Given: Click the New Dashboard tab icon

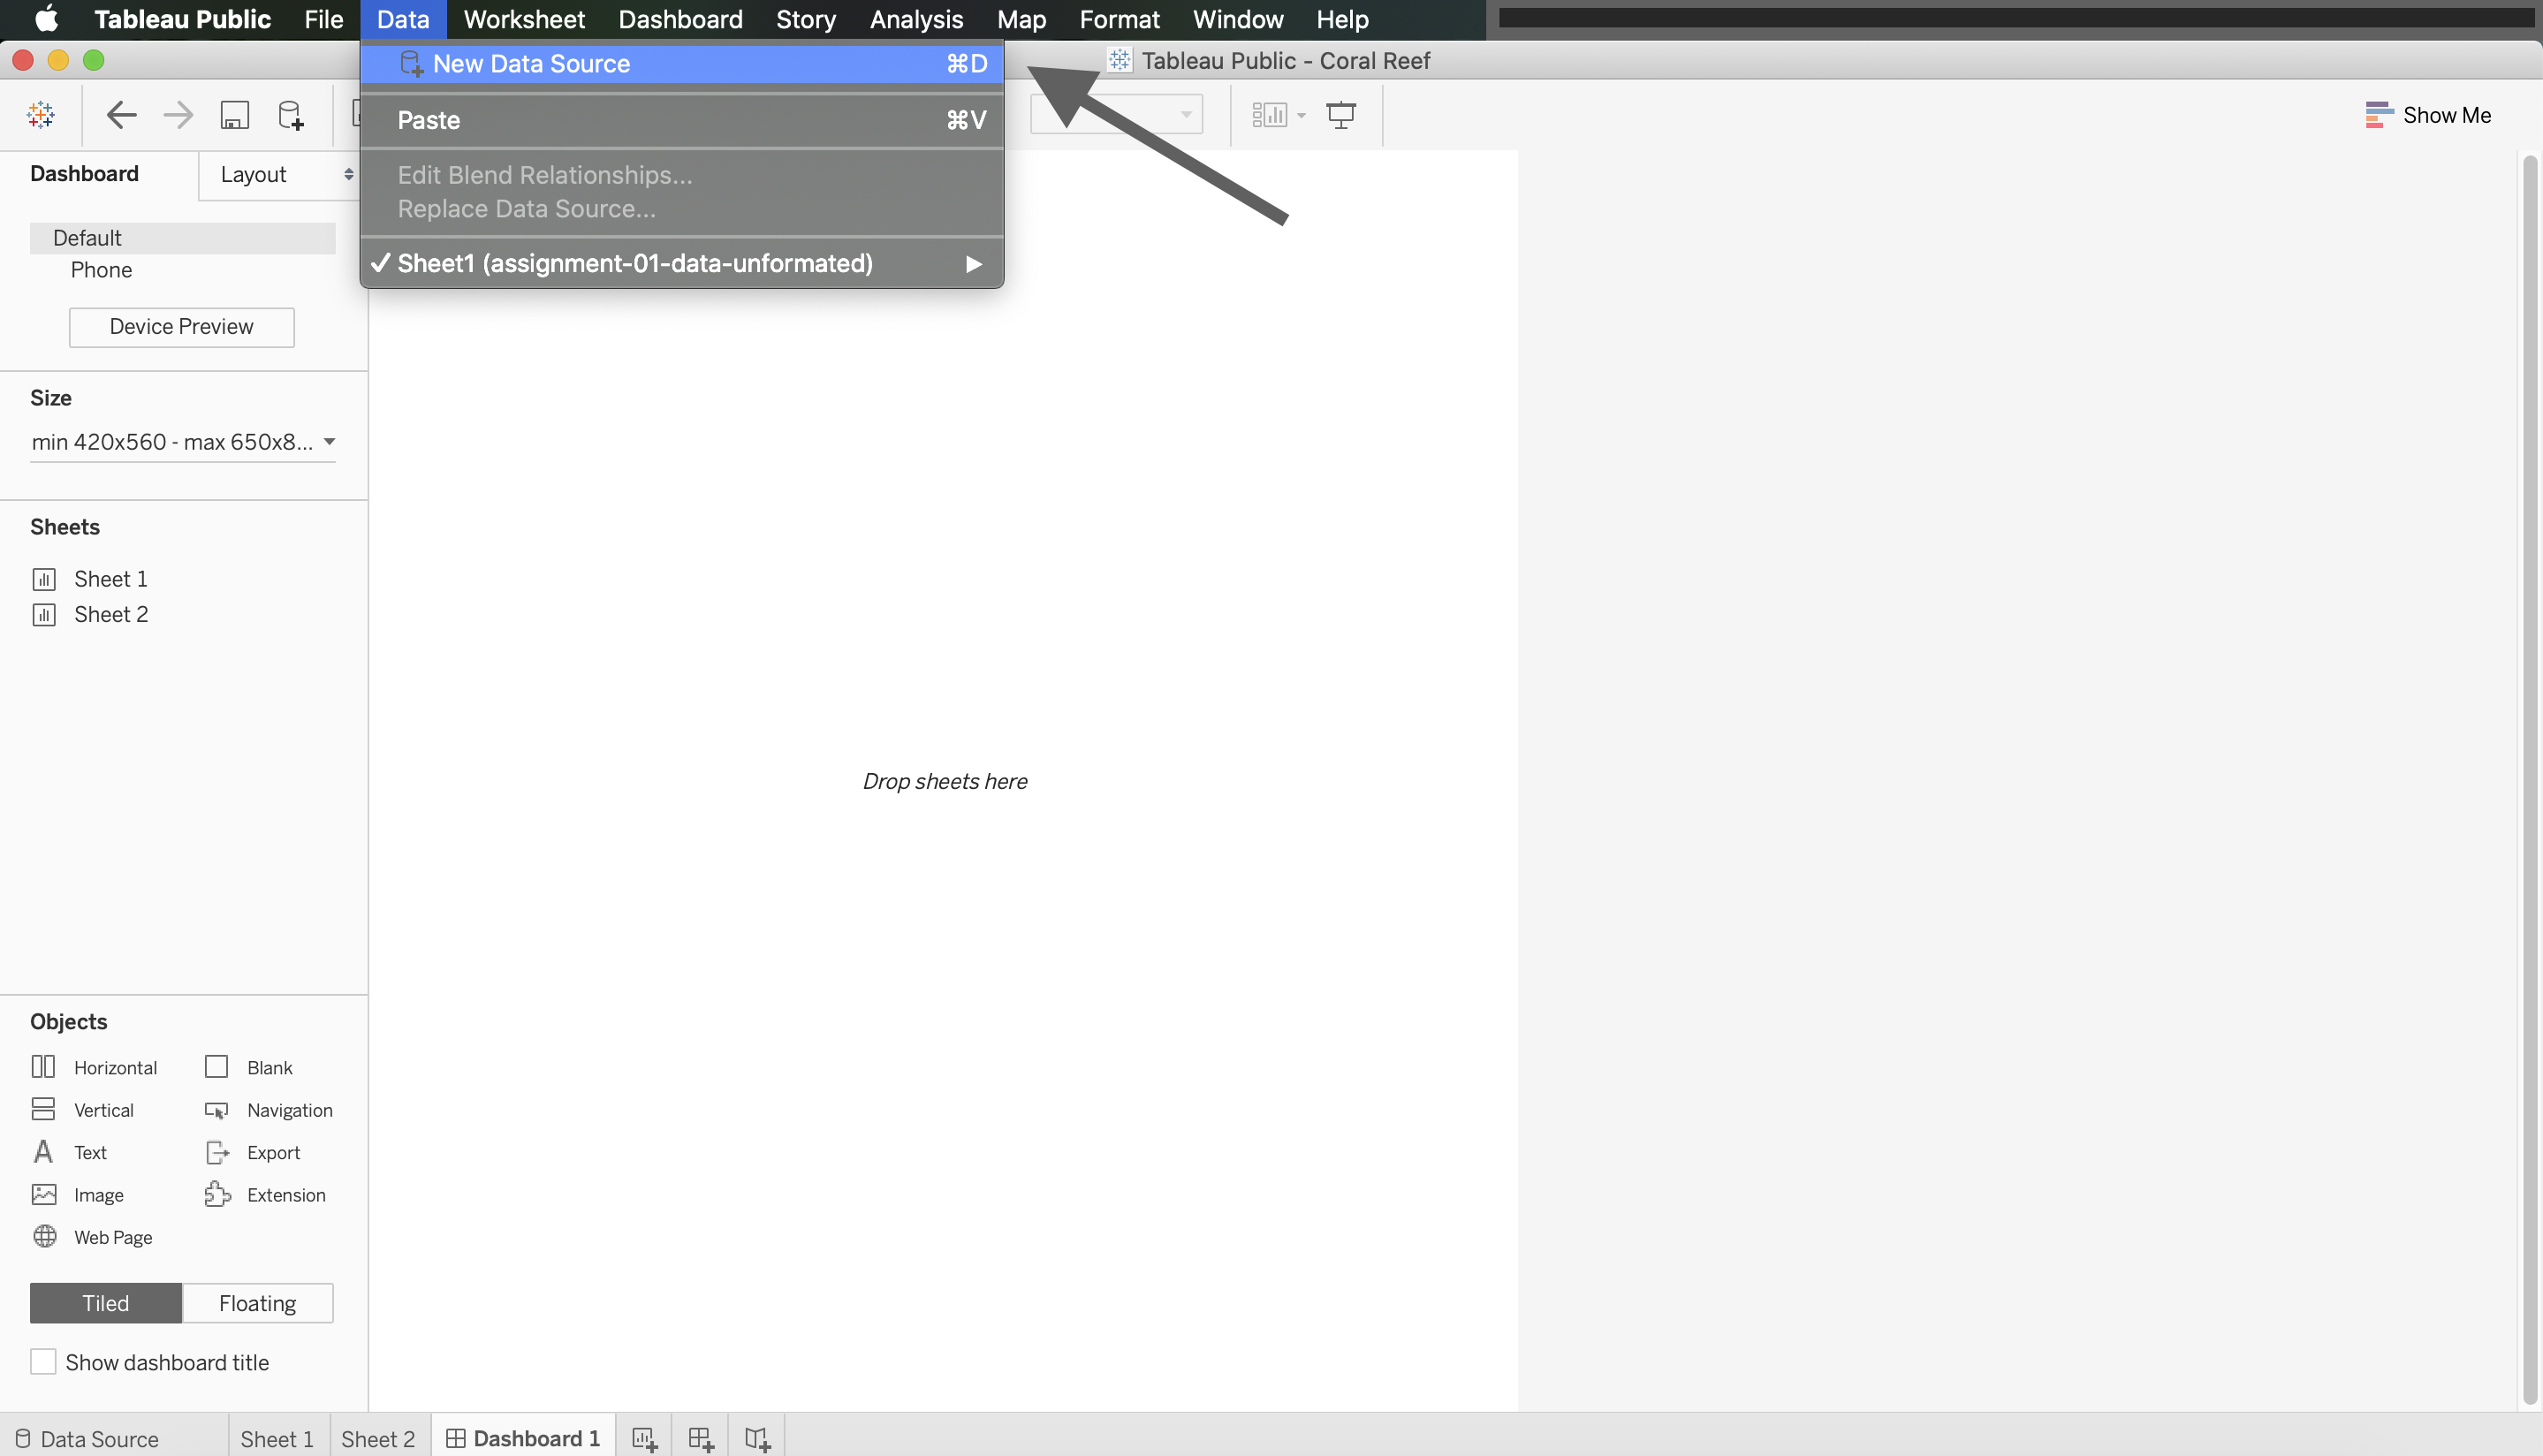Looking at the screenshot, I should tap(700, 1439).
